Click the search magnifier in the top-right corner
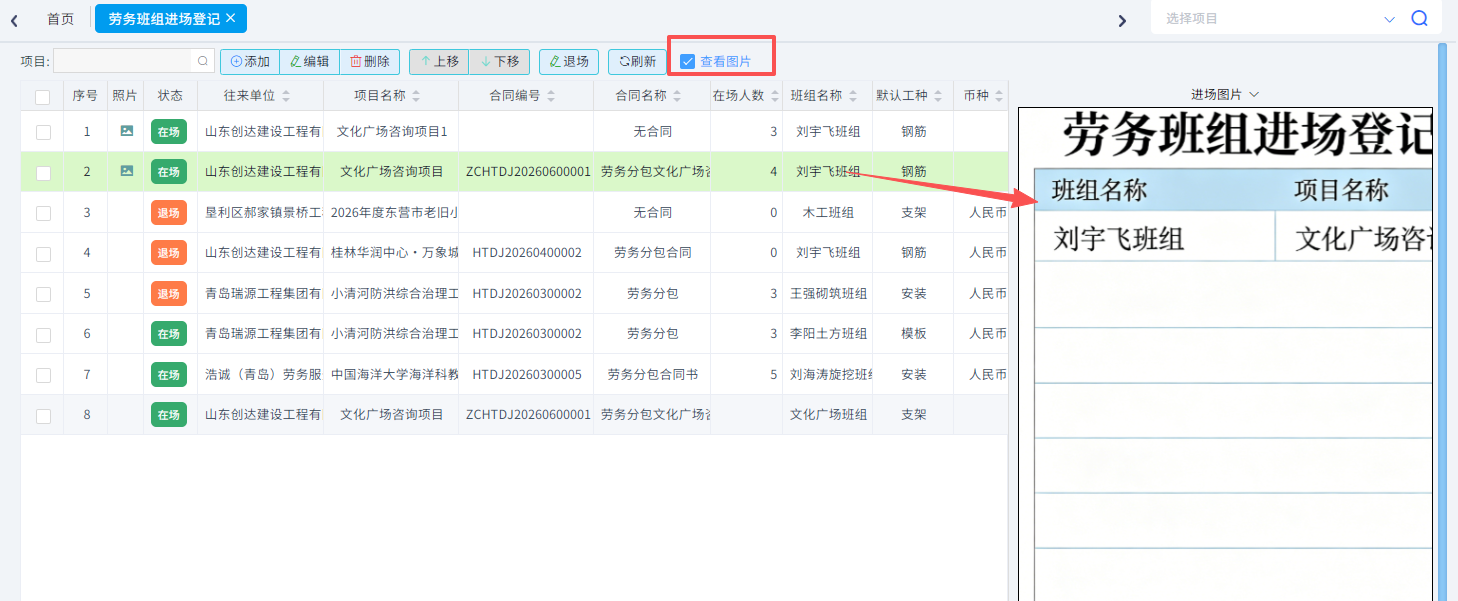 (x=1419, y=18)
